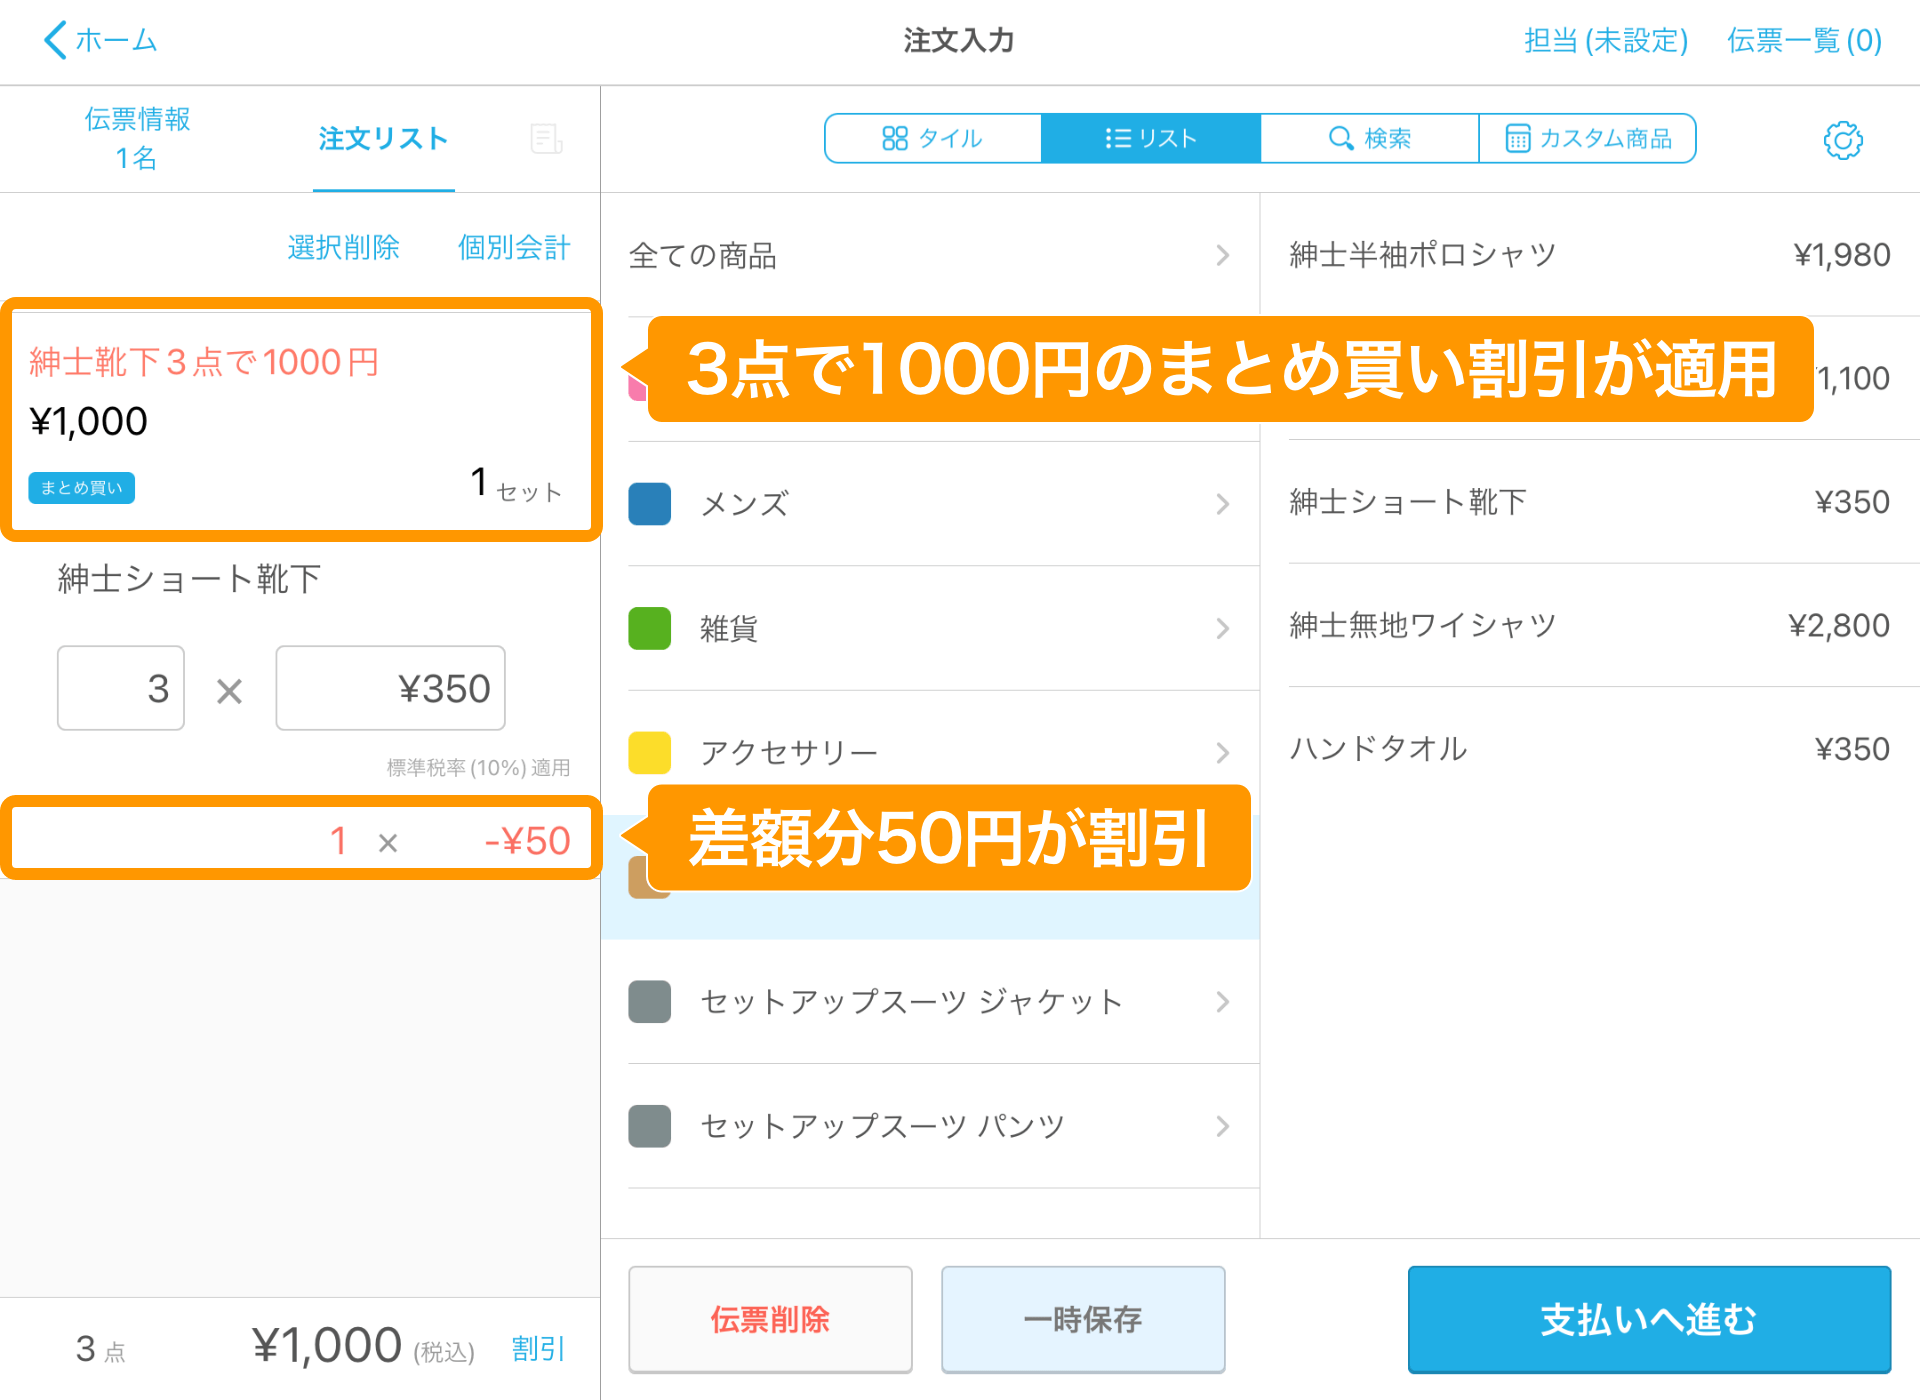
Task: Click 伝票削除 button
Action: point(770,1319)
